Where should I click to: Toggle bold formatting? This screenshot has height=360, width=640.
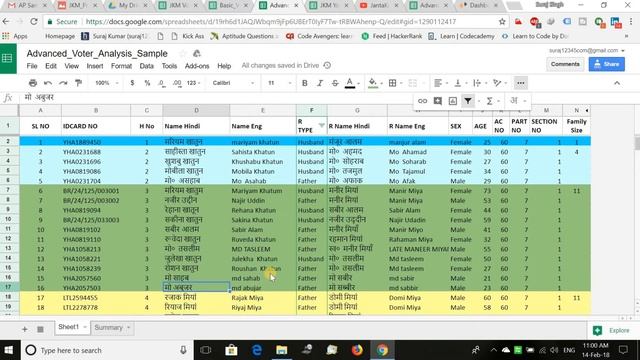(304, 83)
